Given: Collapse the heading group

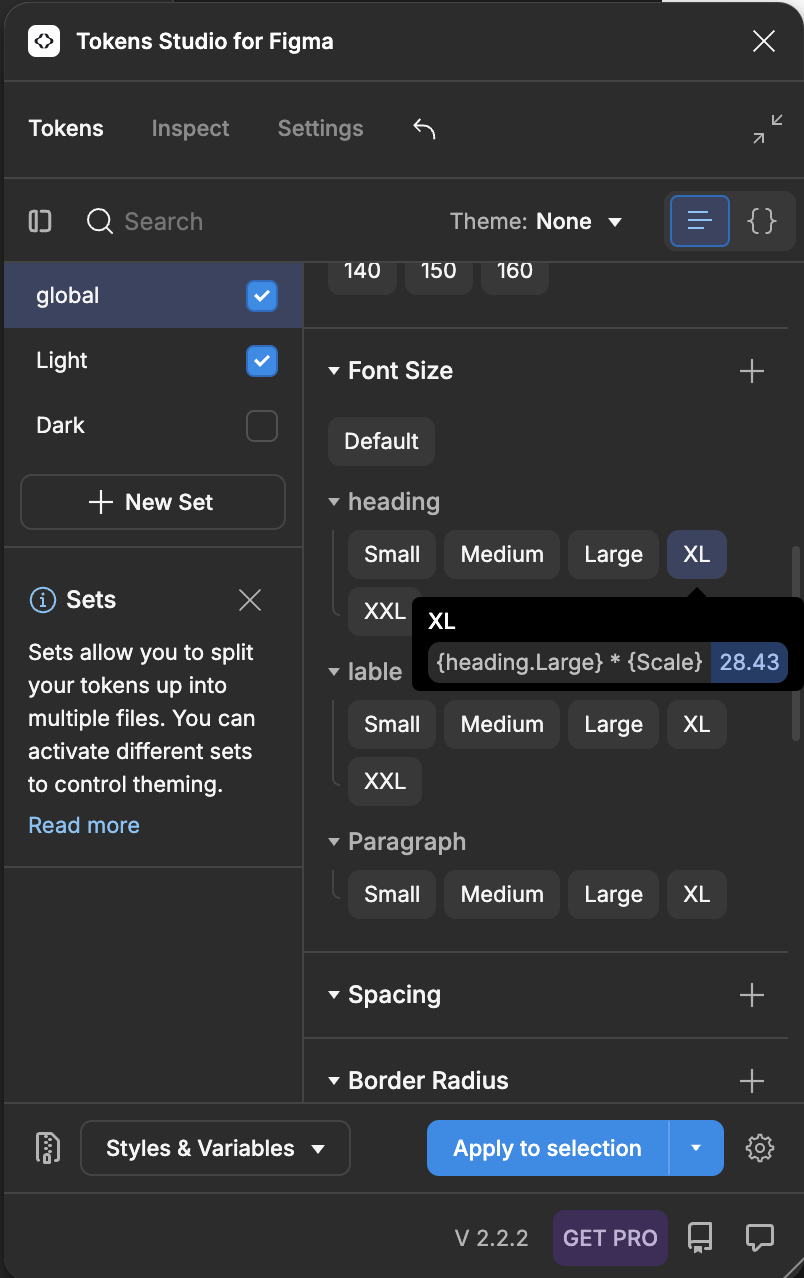Looking at the screenshot, I should 334,502.
